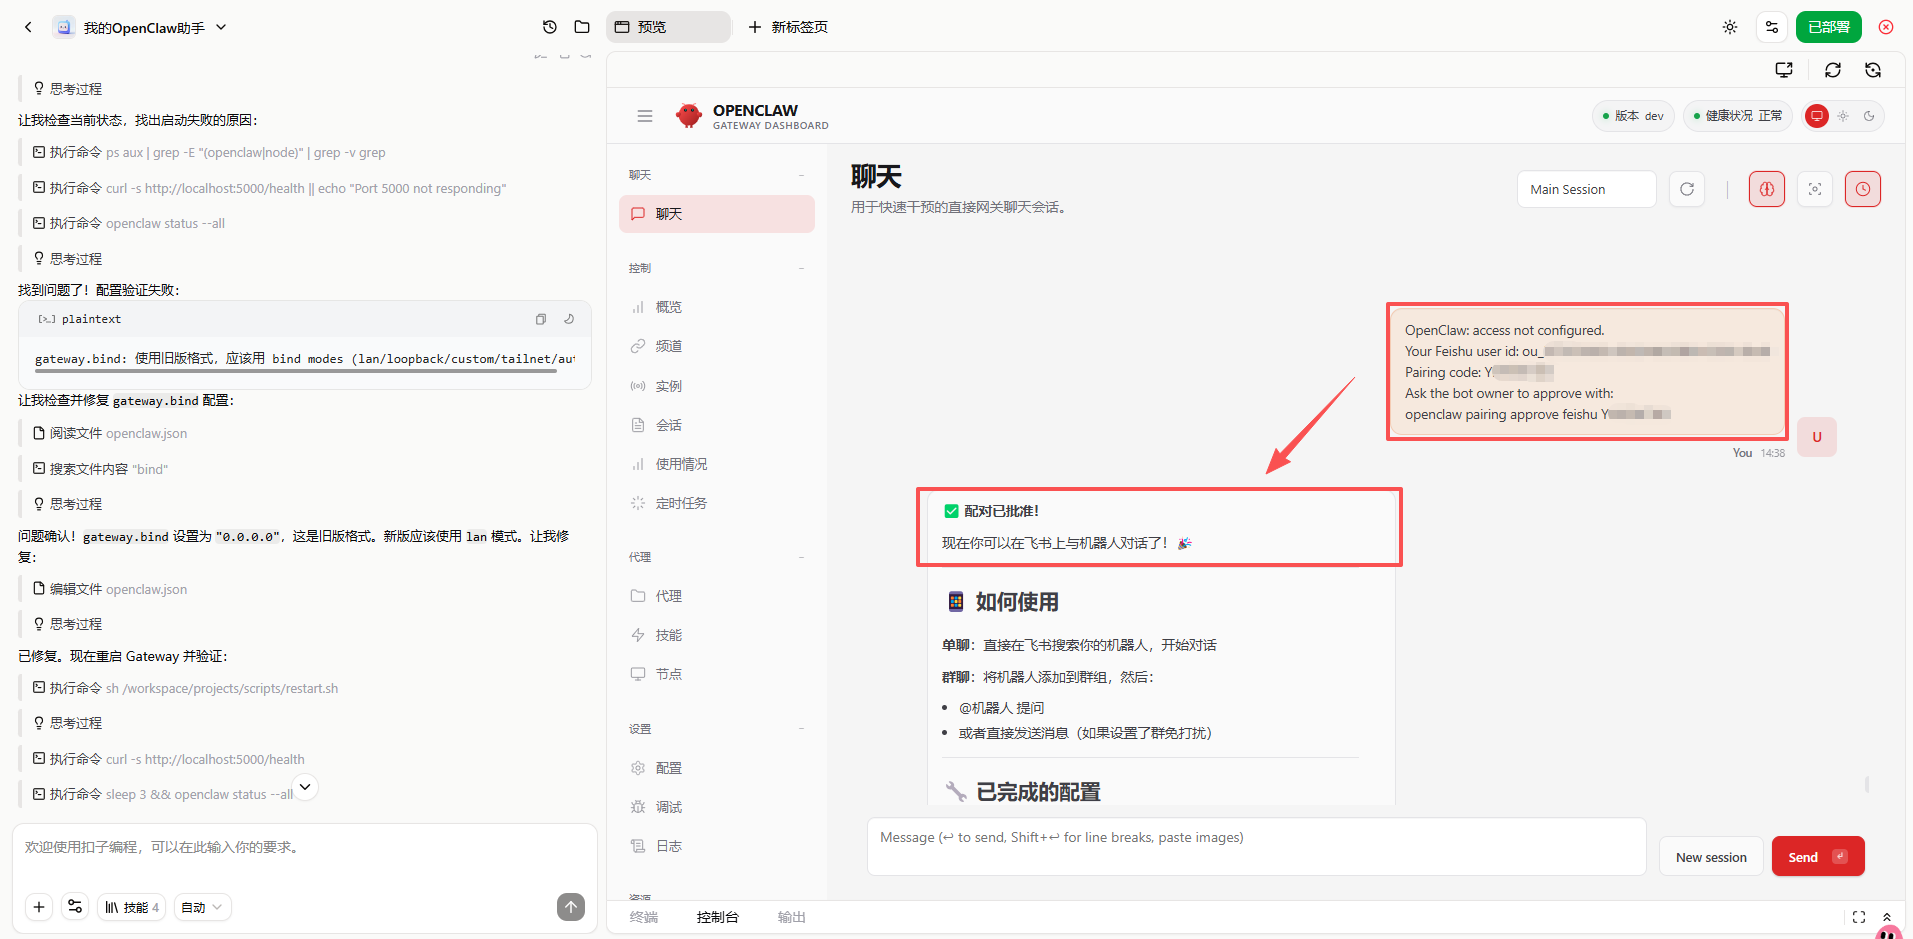Copy the plaintext code block
1913x939 pixels.
pyautogui.click(x=540, y=319)
